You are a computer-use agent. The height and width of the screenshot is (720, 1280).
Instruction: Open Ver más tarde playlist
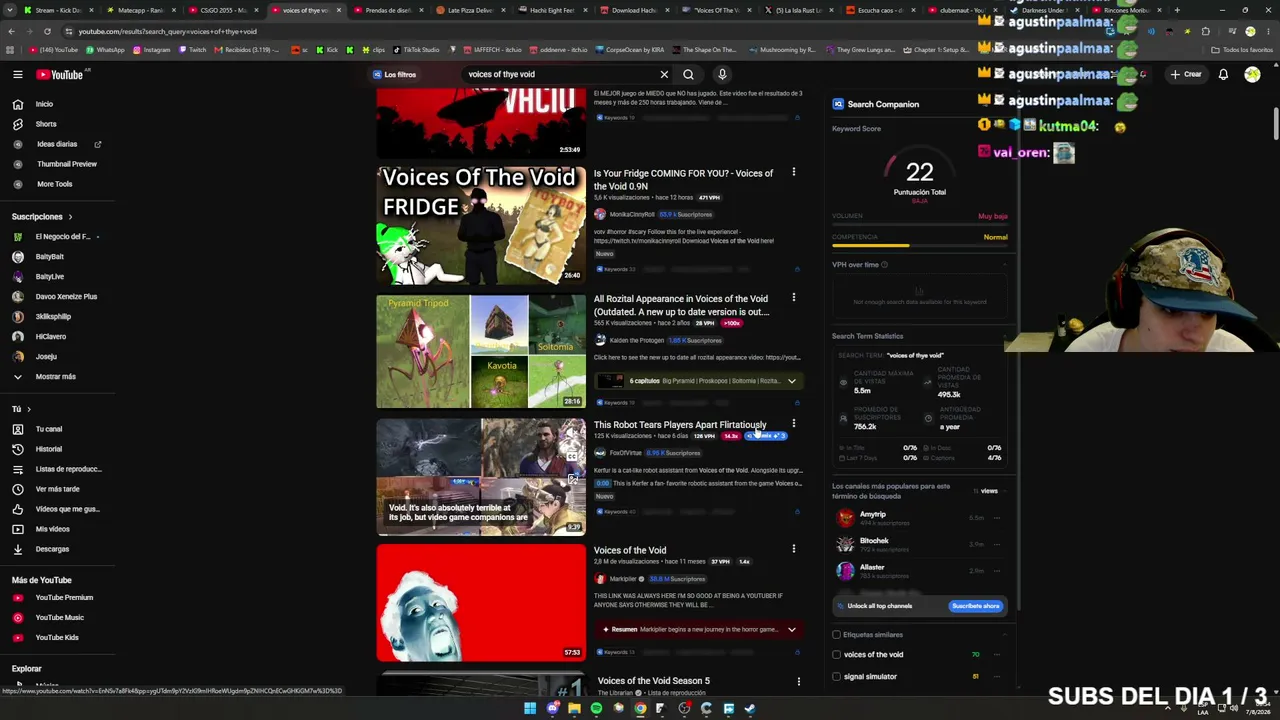pyautogui.click(x=57, y=489)
